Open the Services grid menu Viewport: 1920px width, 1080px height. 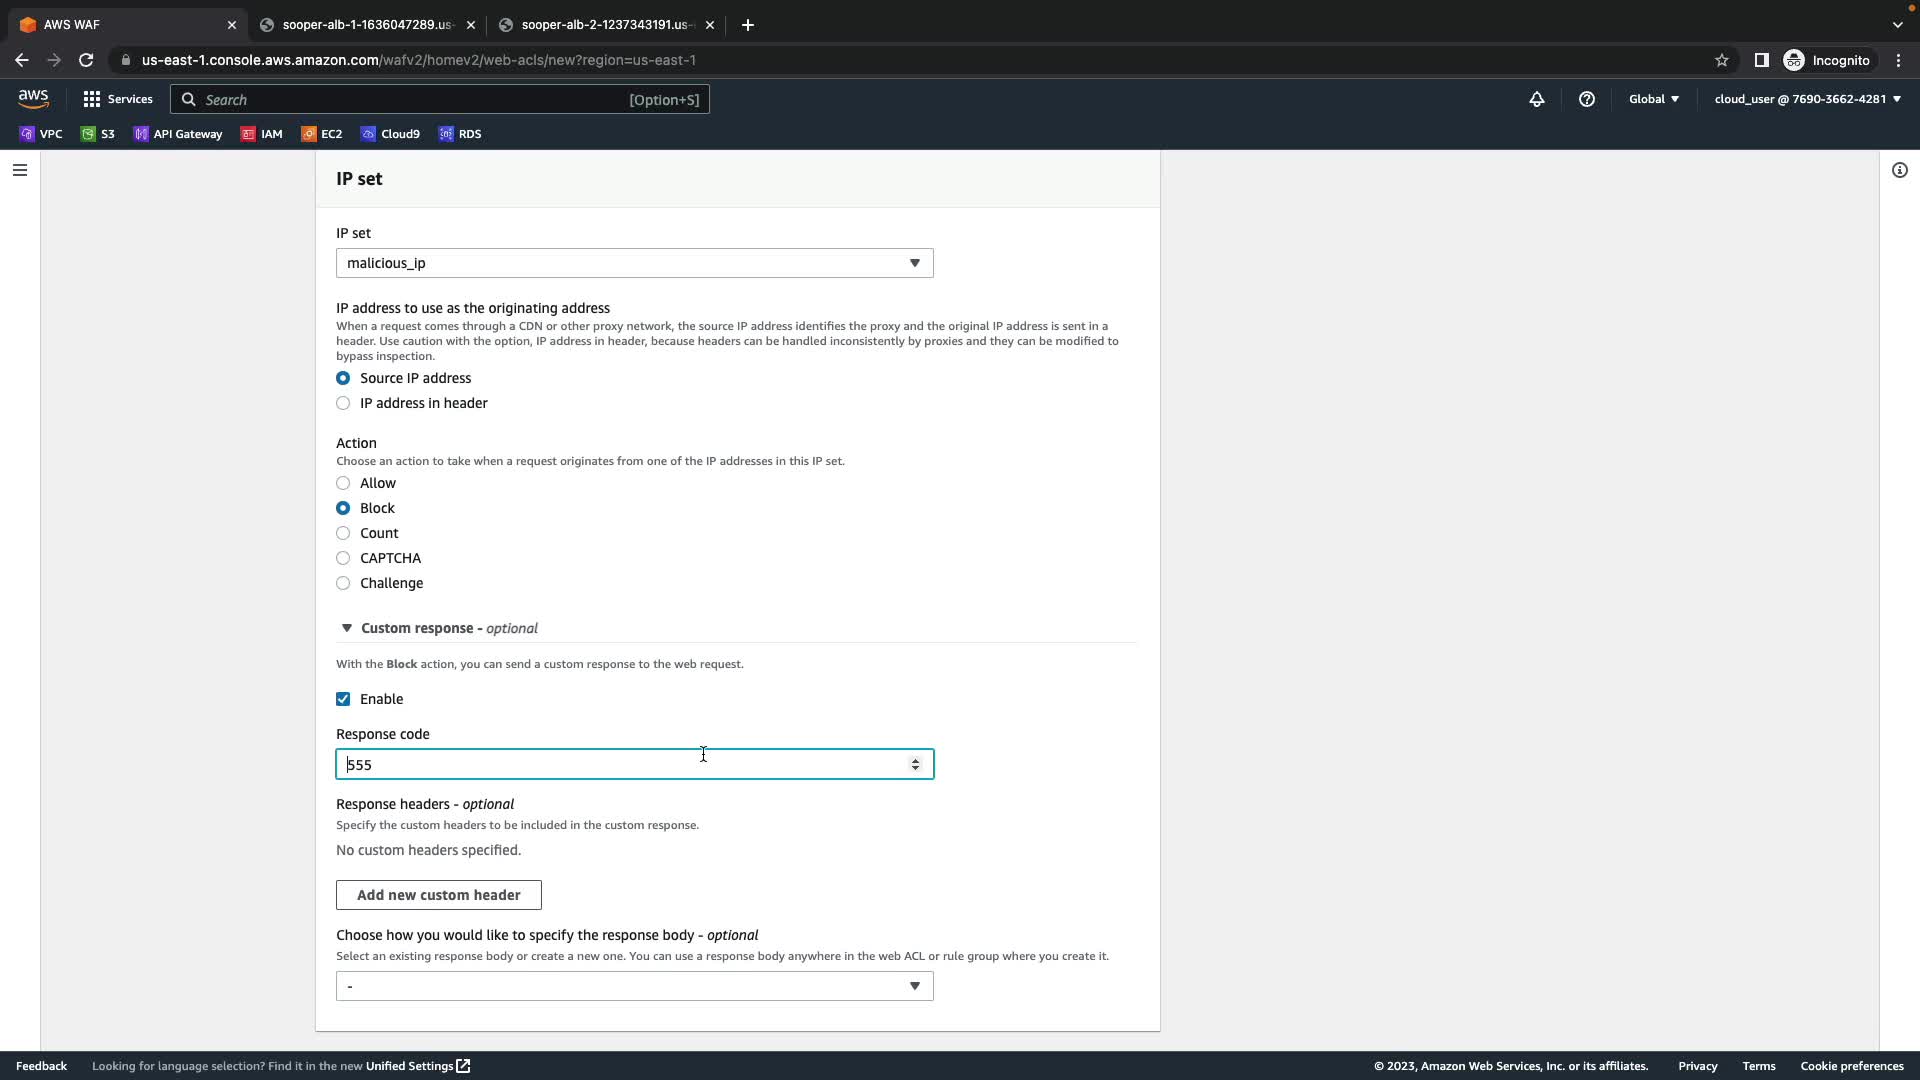[118, 99]
